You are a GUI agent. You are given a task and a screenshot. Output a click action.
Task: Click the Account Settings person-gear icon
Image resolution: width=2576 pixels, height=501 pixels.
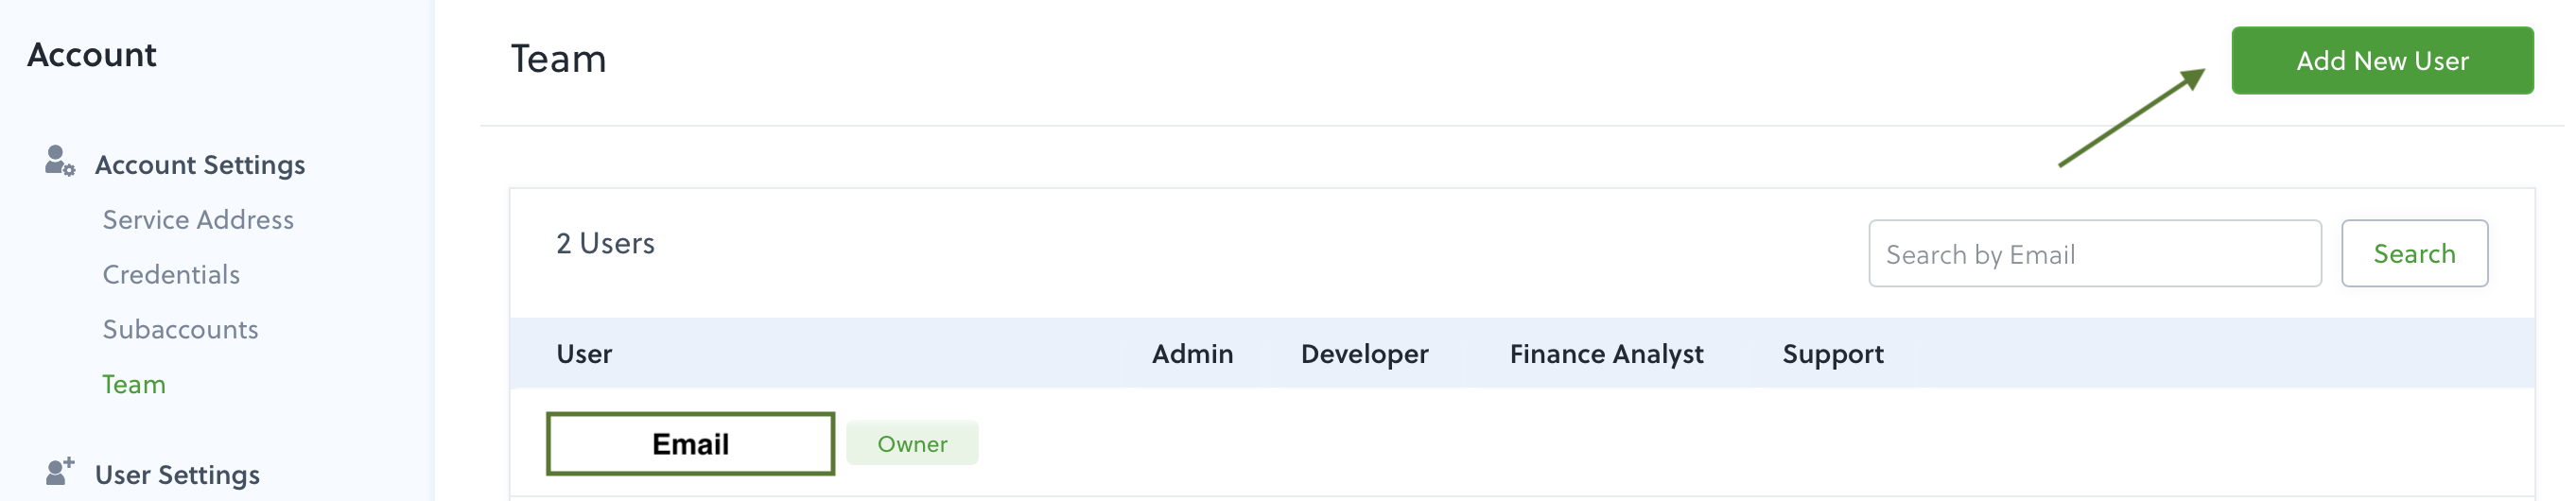pyautogui.click(x=60, y=161)
